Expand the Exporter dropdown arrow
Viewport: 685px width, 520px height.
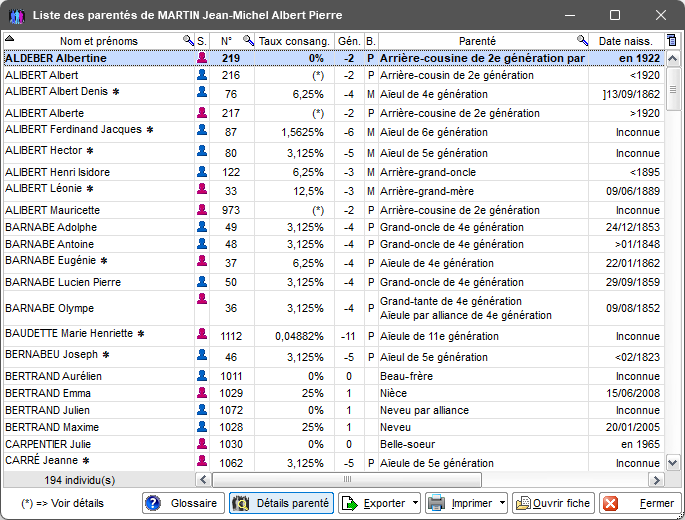click(413, 503)
